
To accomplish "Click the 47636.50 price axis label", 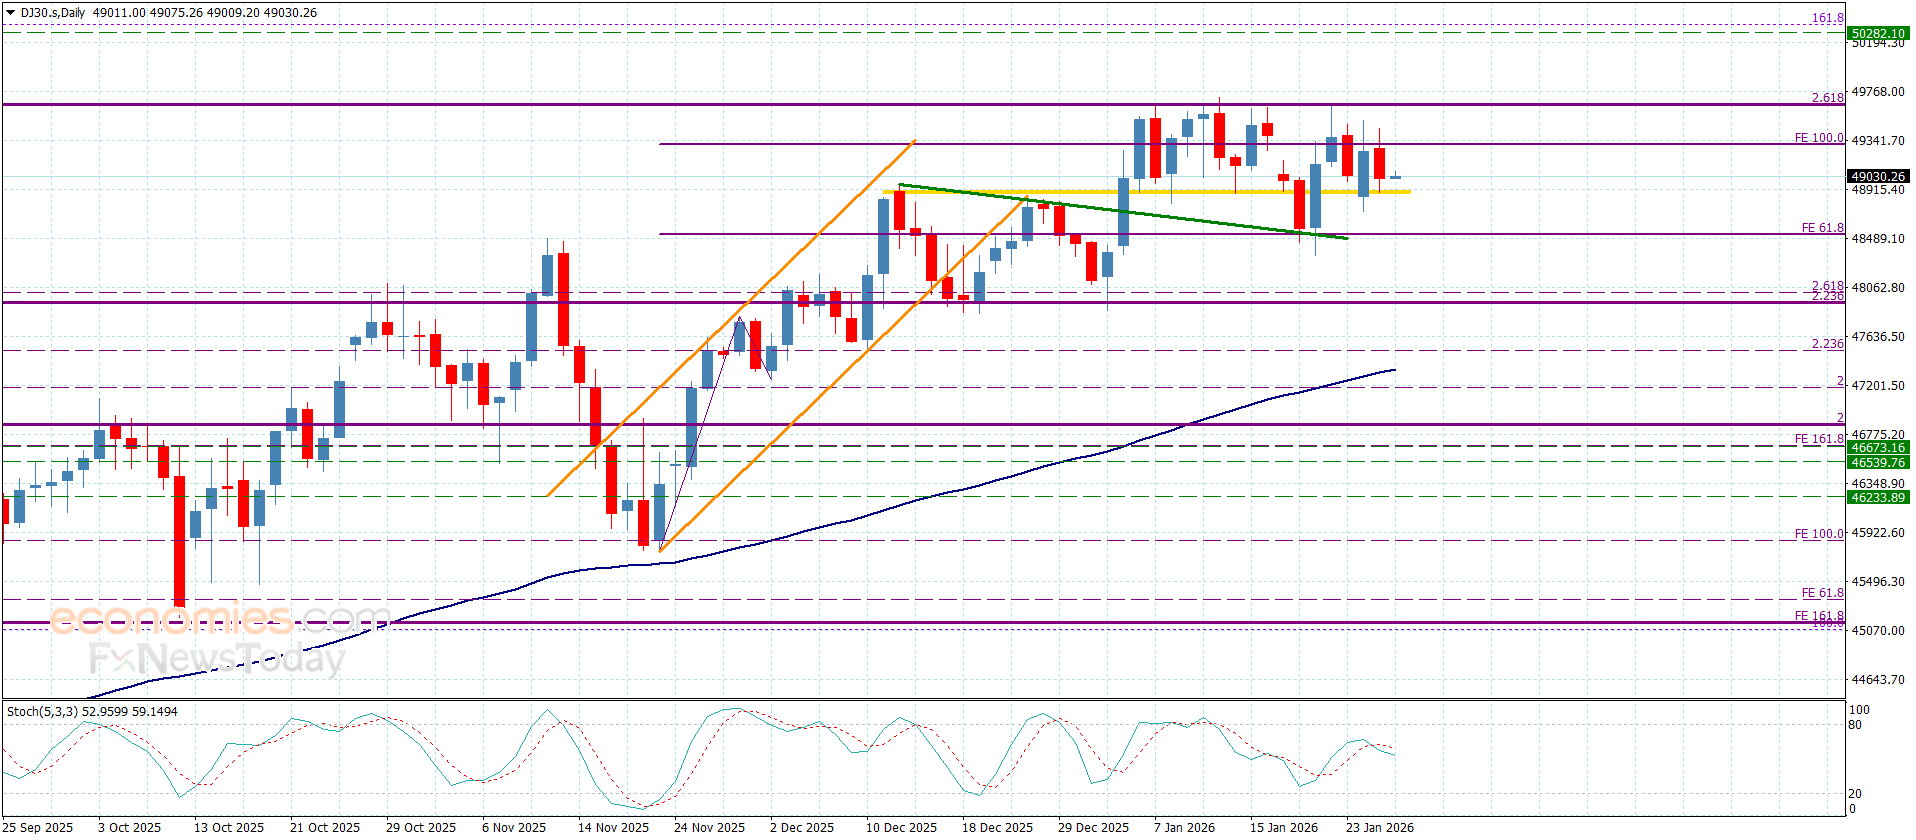I will coord(1878,337).
